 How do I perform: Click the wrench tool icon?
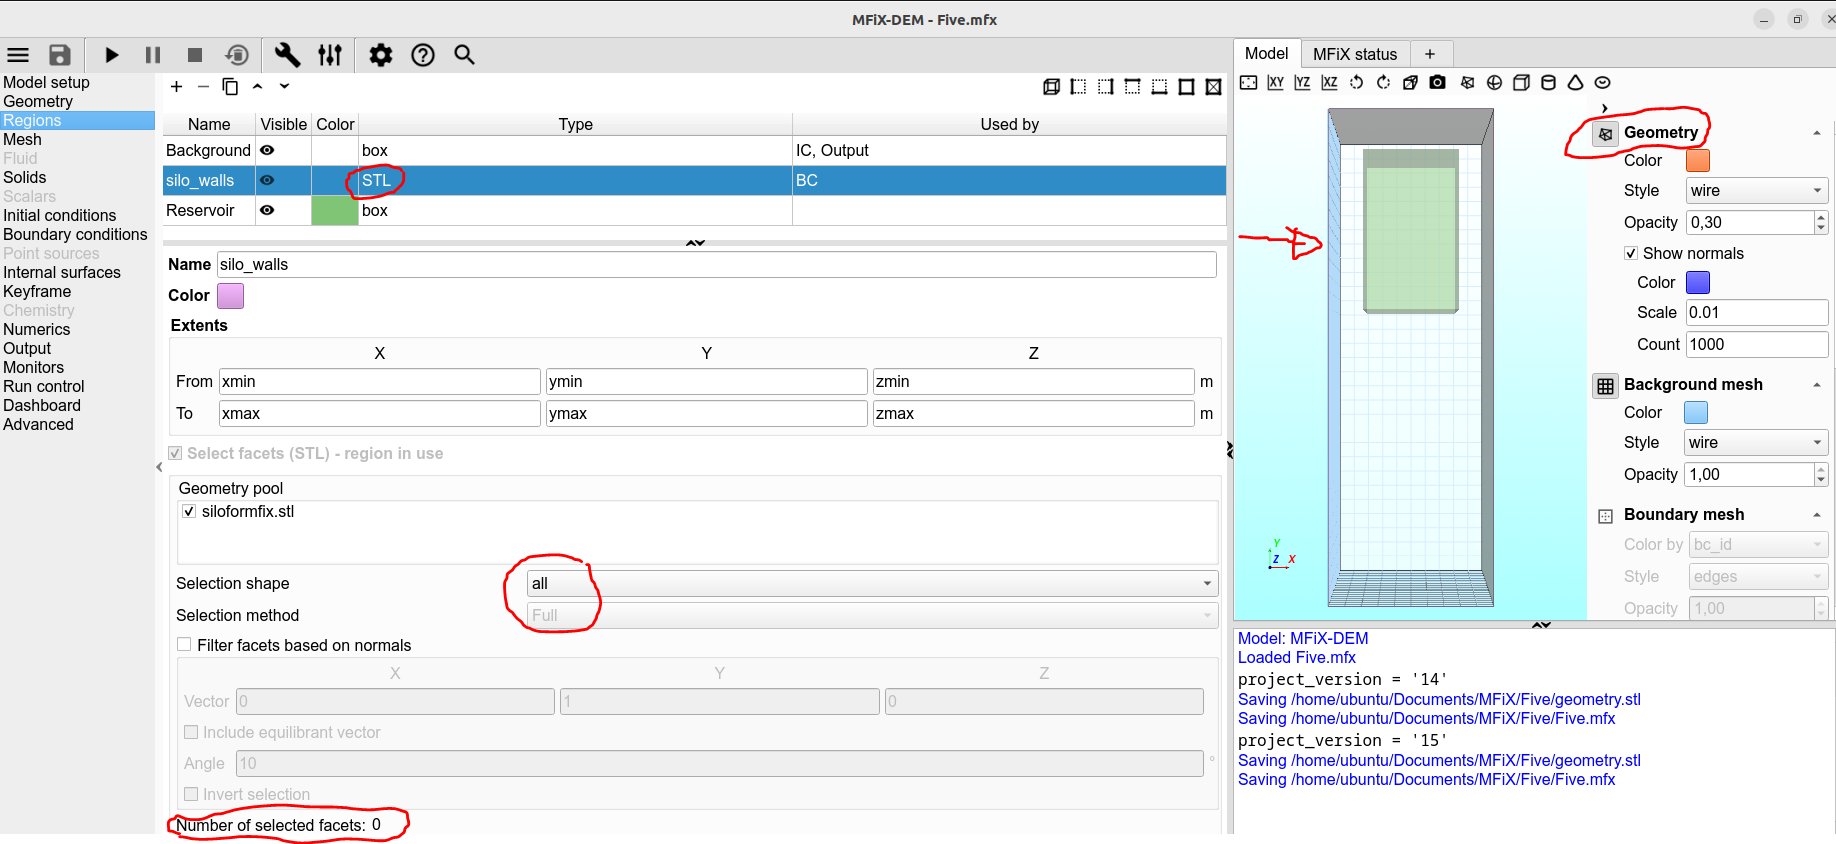(x=287, y=55)
